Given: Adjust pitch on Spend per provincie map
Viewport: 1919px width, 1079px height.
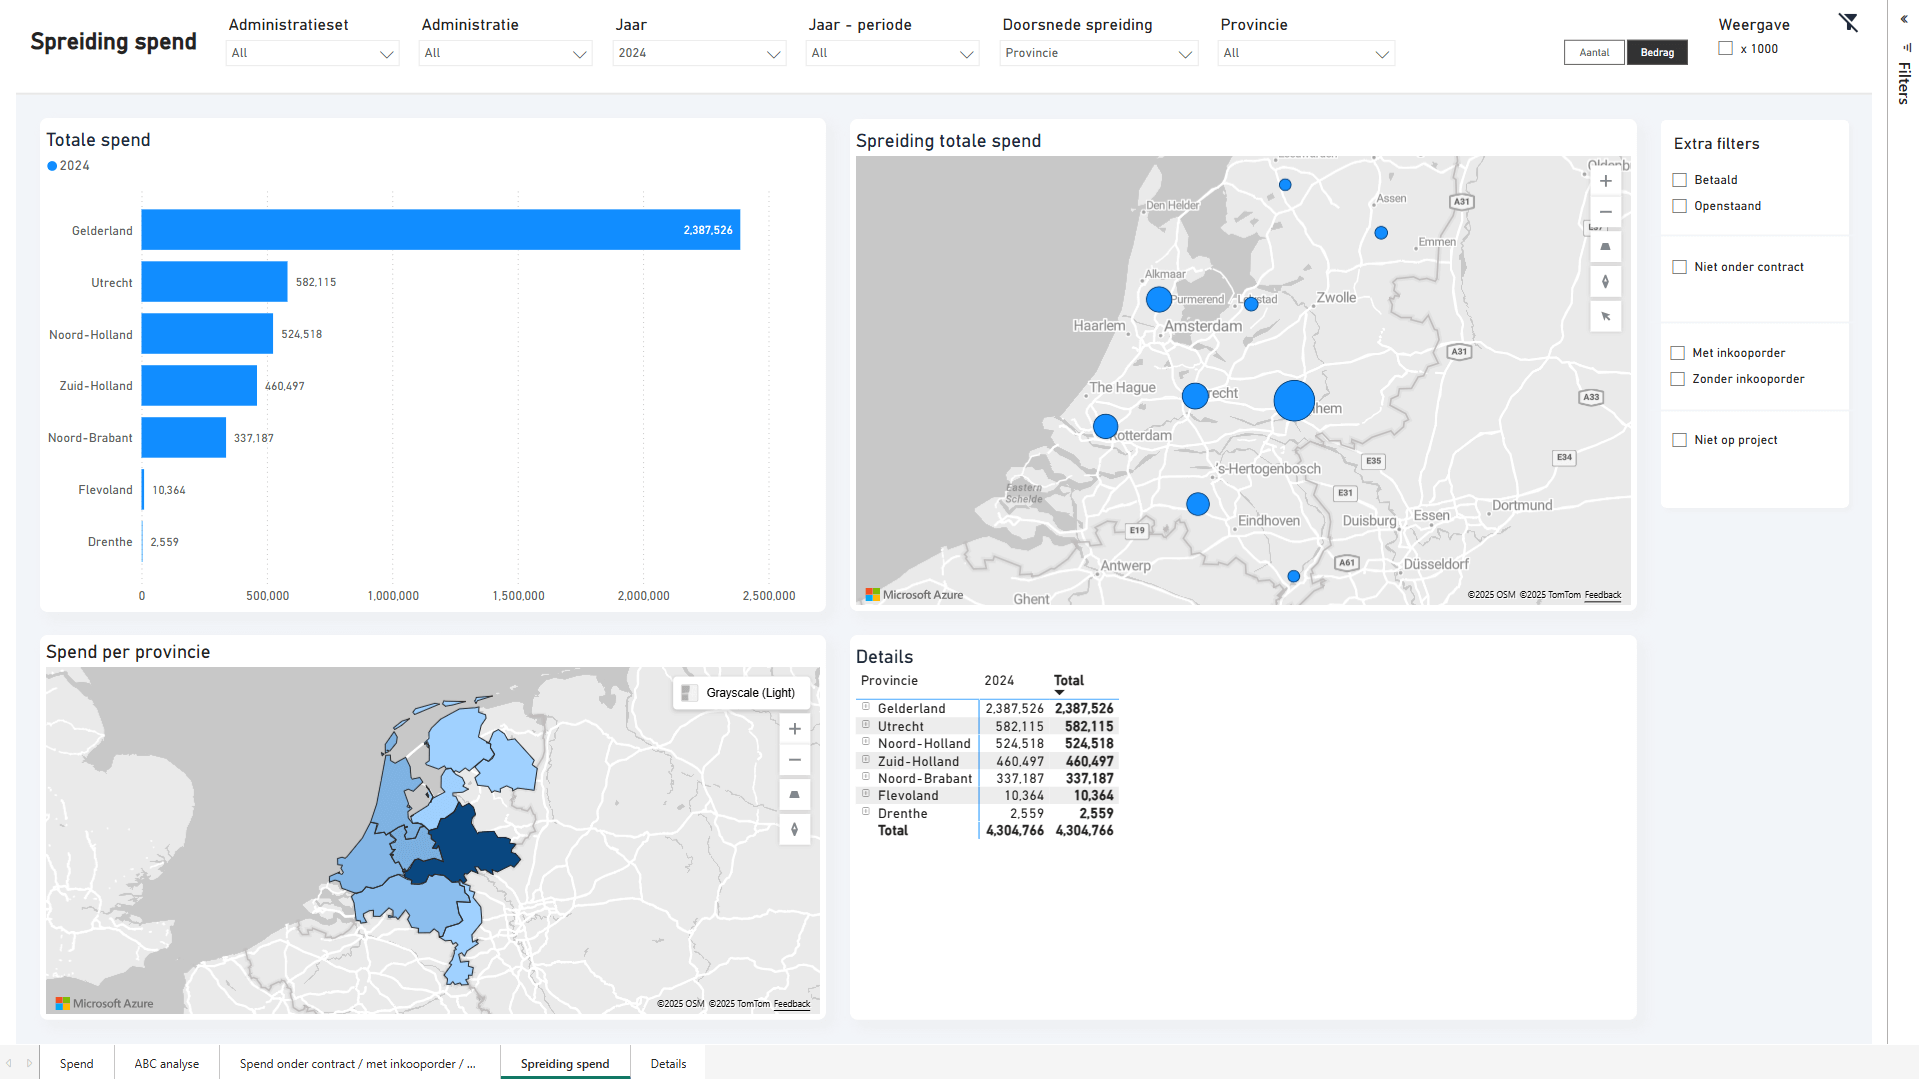Looking at the screenshot, I should coord(794,795).
